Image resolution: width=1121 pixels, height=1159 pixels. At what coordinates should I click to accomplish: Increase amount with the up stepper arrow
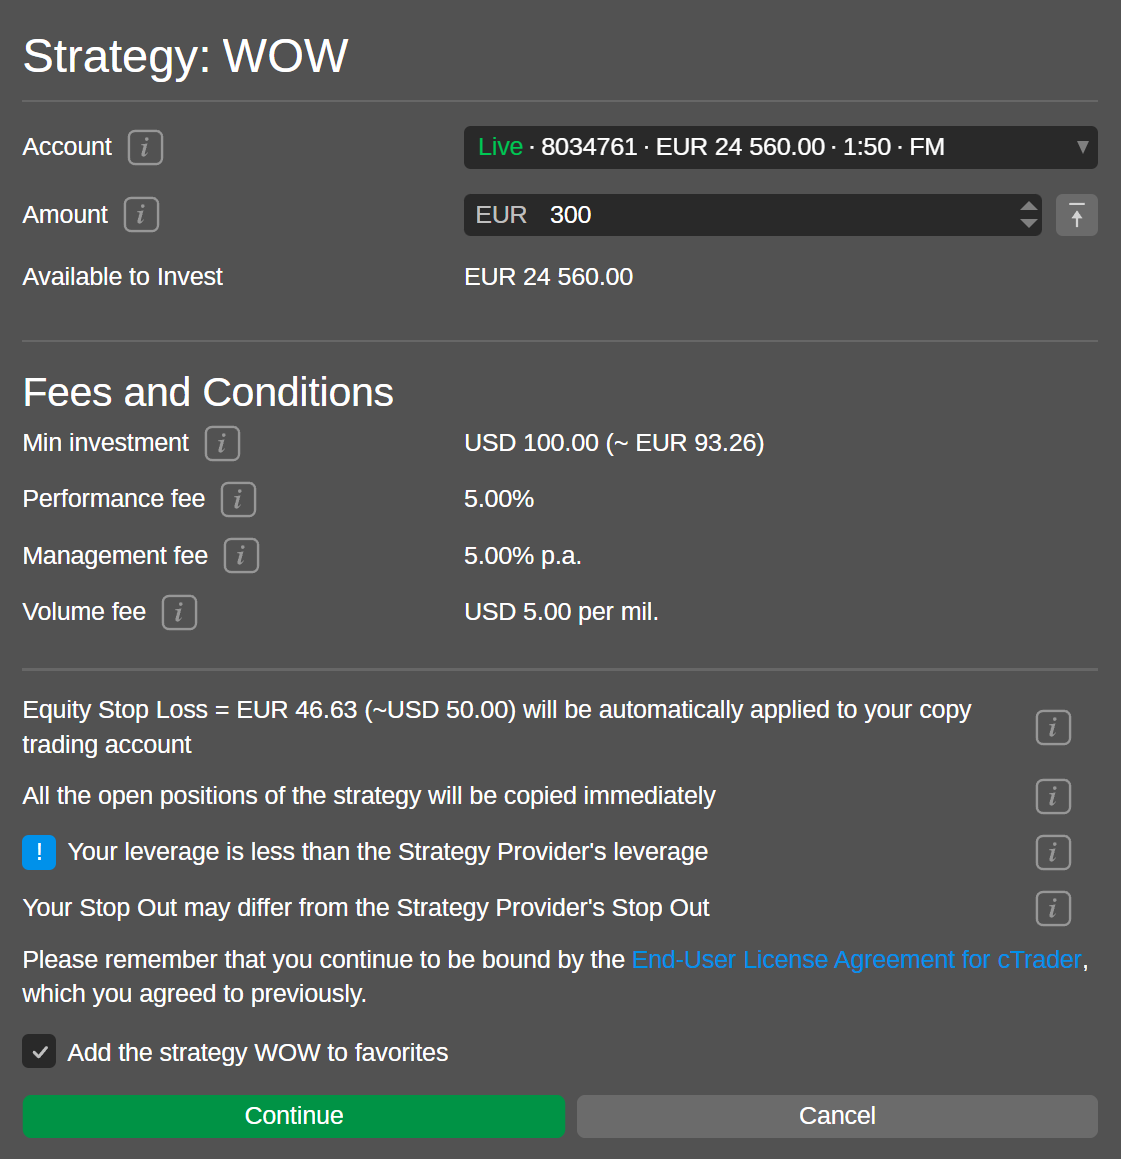1028,207
